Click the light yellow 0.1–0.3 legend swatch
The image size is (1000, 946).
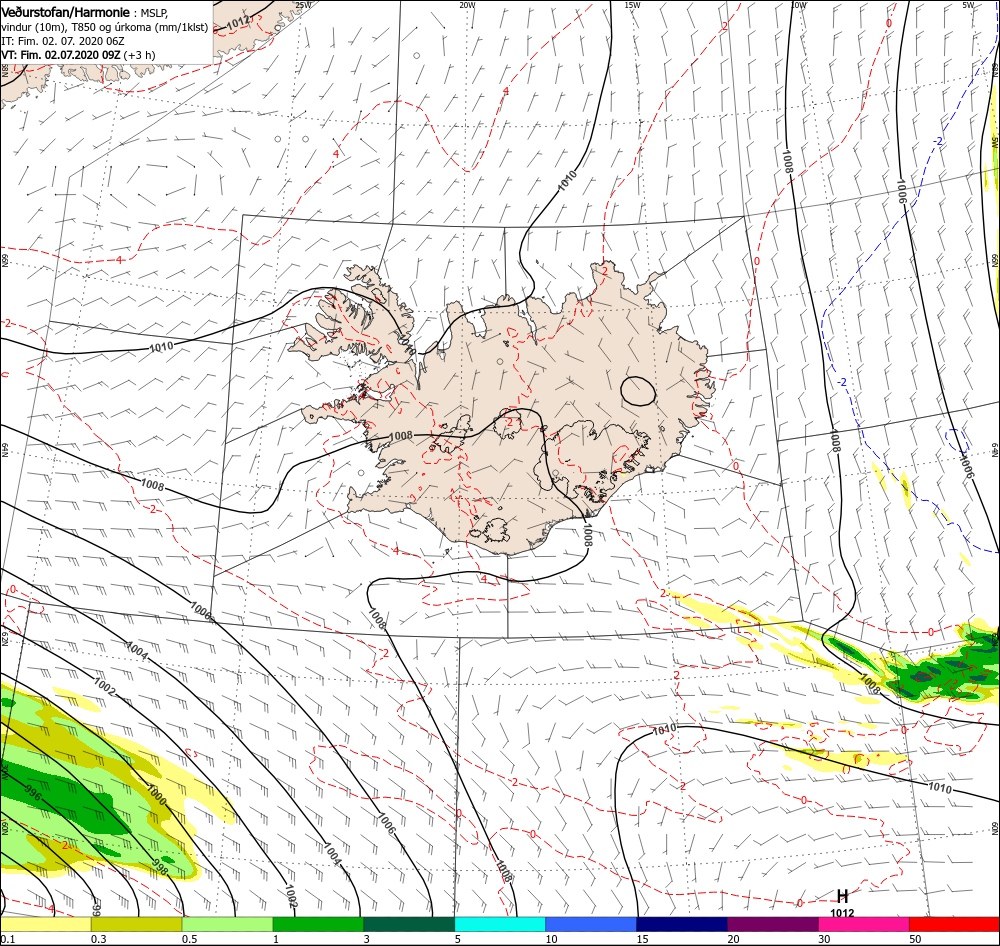45,924
